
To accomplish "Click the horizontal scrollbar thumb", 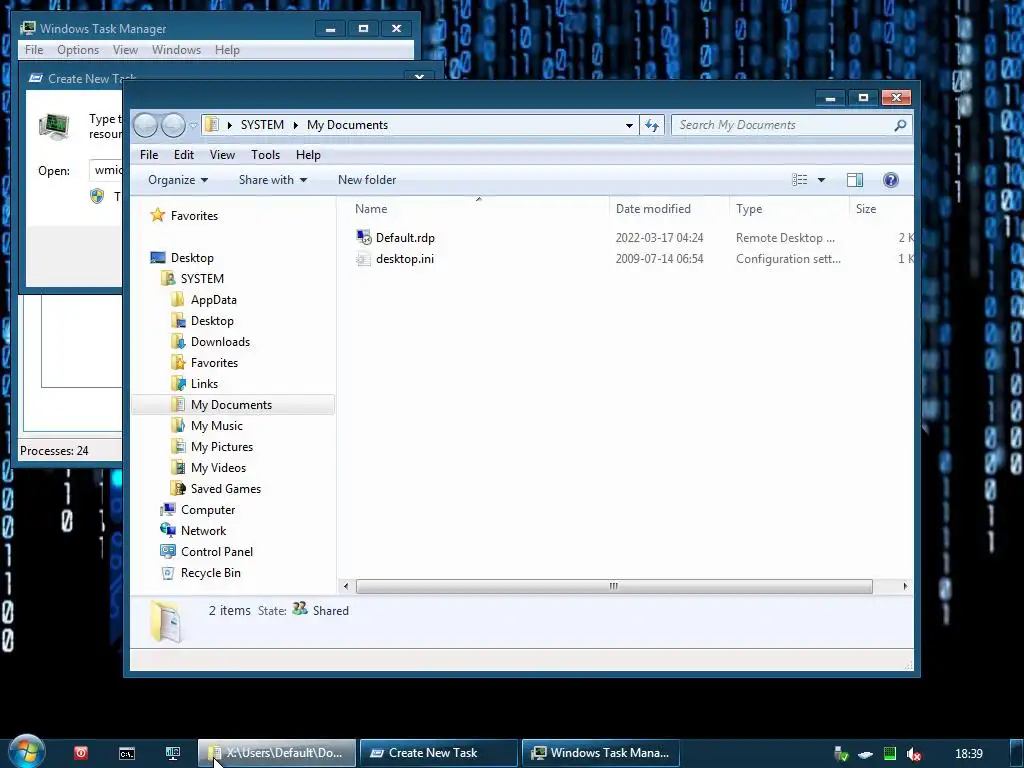I will 614,586.
